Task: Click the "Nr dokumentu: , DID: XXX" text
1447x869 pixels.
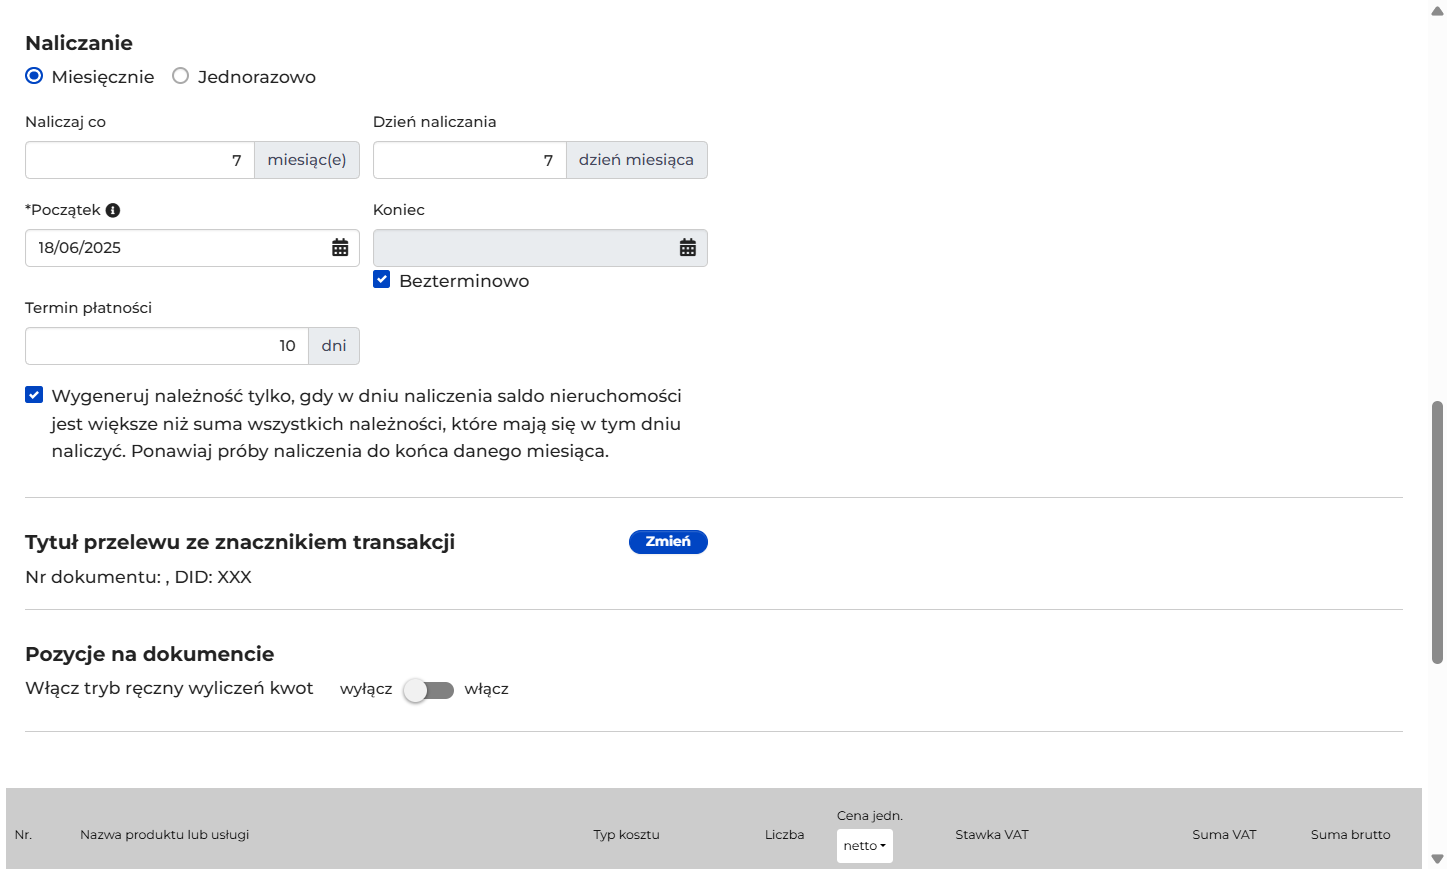Action: pyautogui.click(x=138, y=577)
